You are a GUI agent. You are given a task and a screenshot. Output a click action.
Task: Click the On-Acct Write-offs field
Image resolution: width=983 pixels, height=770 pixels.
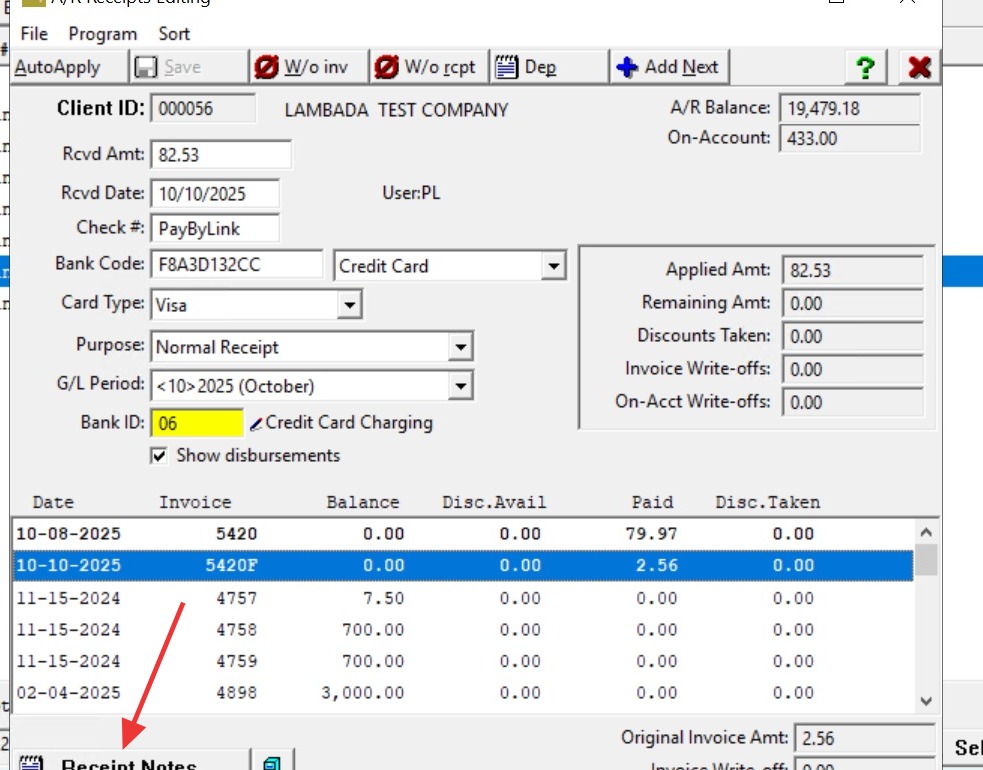pyautogui.click(x=853, y=403)
